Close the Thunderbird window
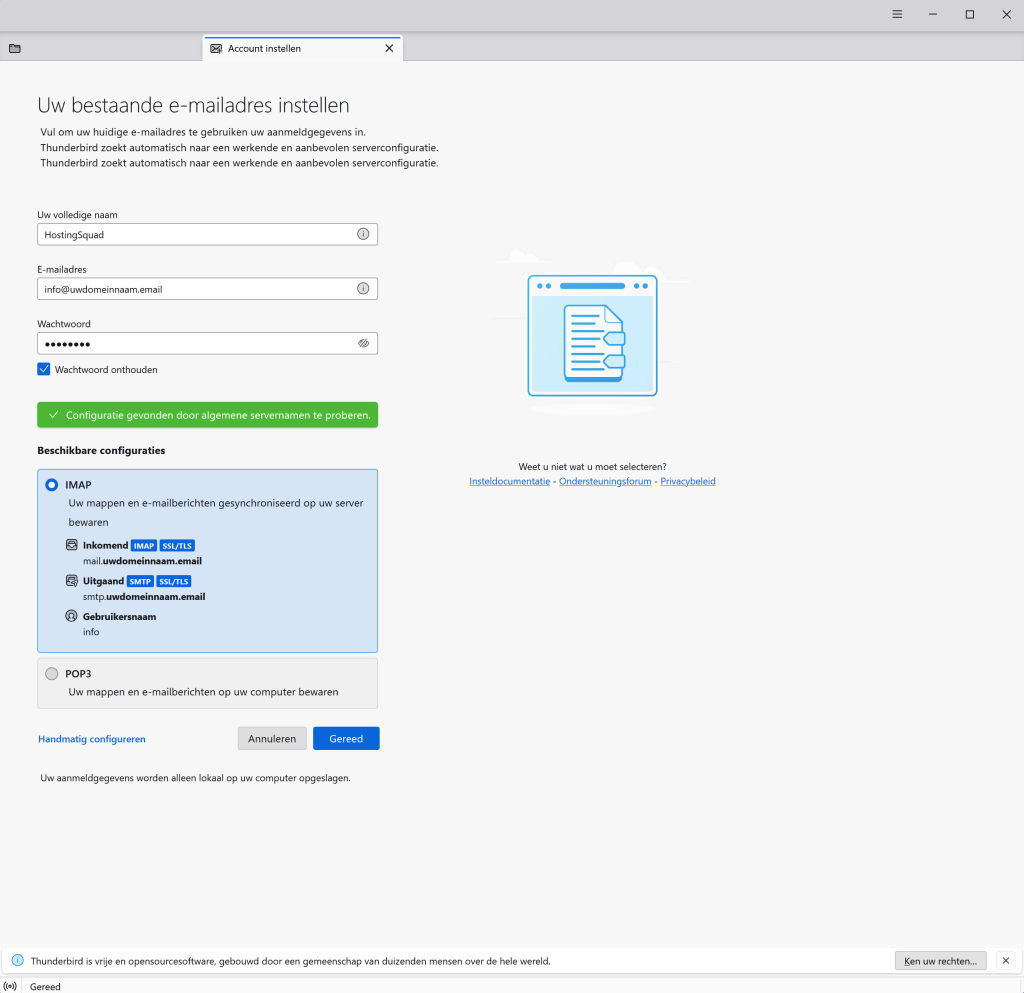Image resolution: width=1024 pixels, height=993 pixels. [1006, 14]
